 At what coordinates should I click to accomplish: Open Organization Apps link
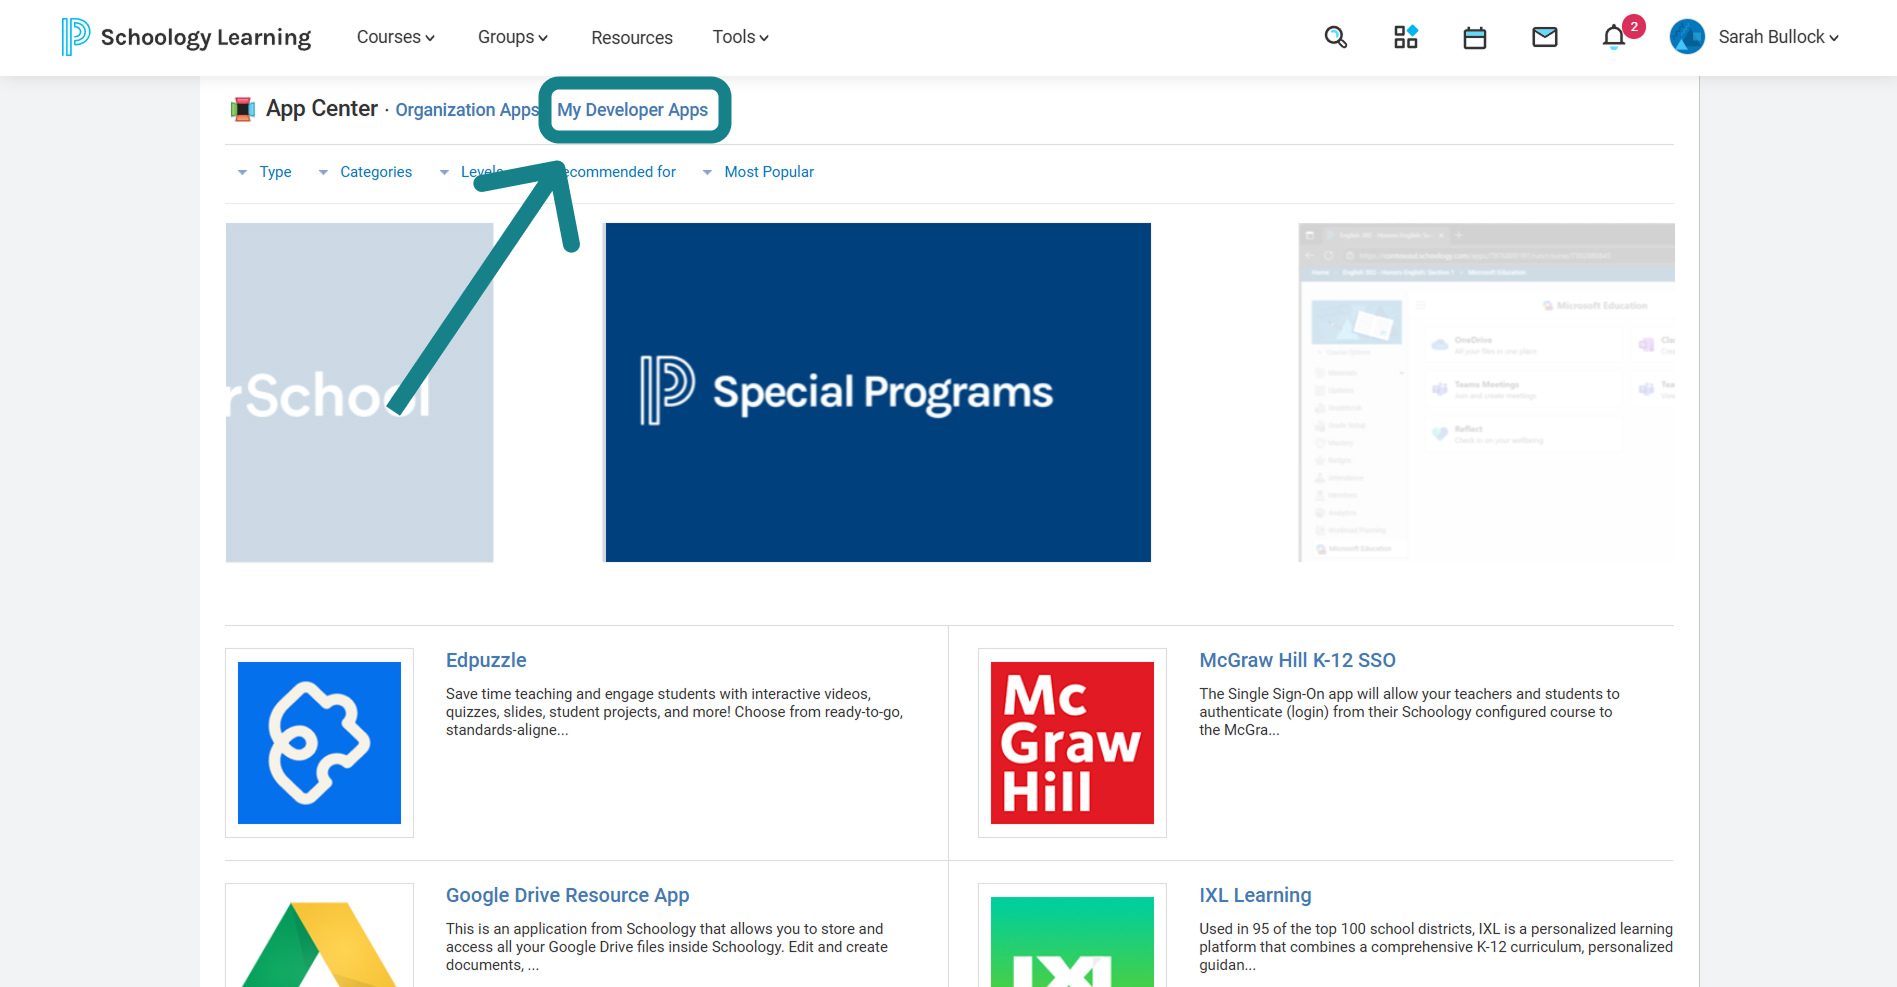[467, 110]
